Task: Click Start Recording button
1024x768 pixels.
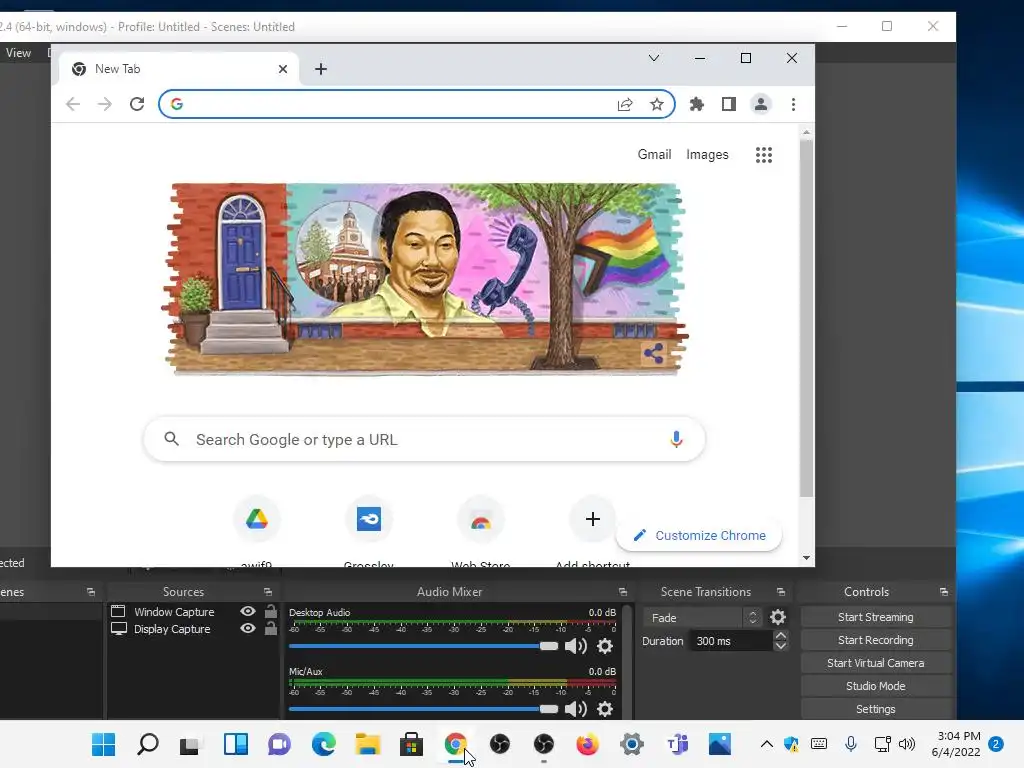Action: click(x=876, y=640)
